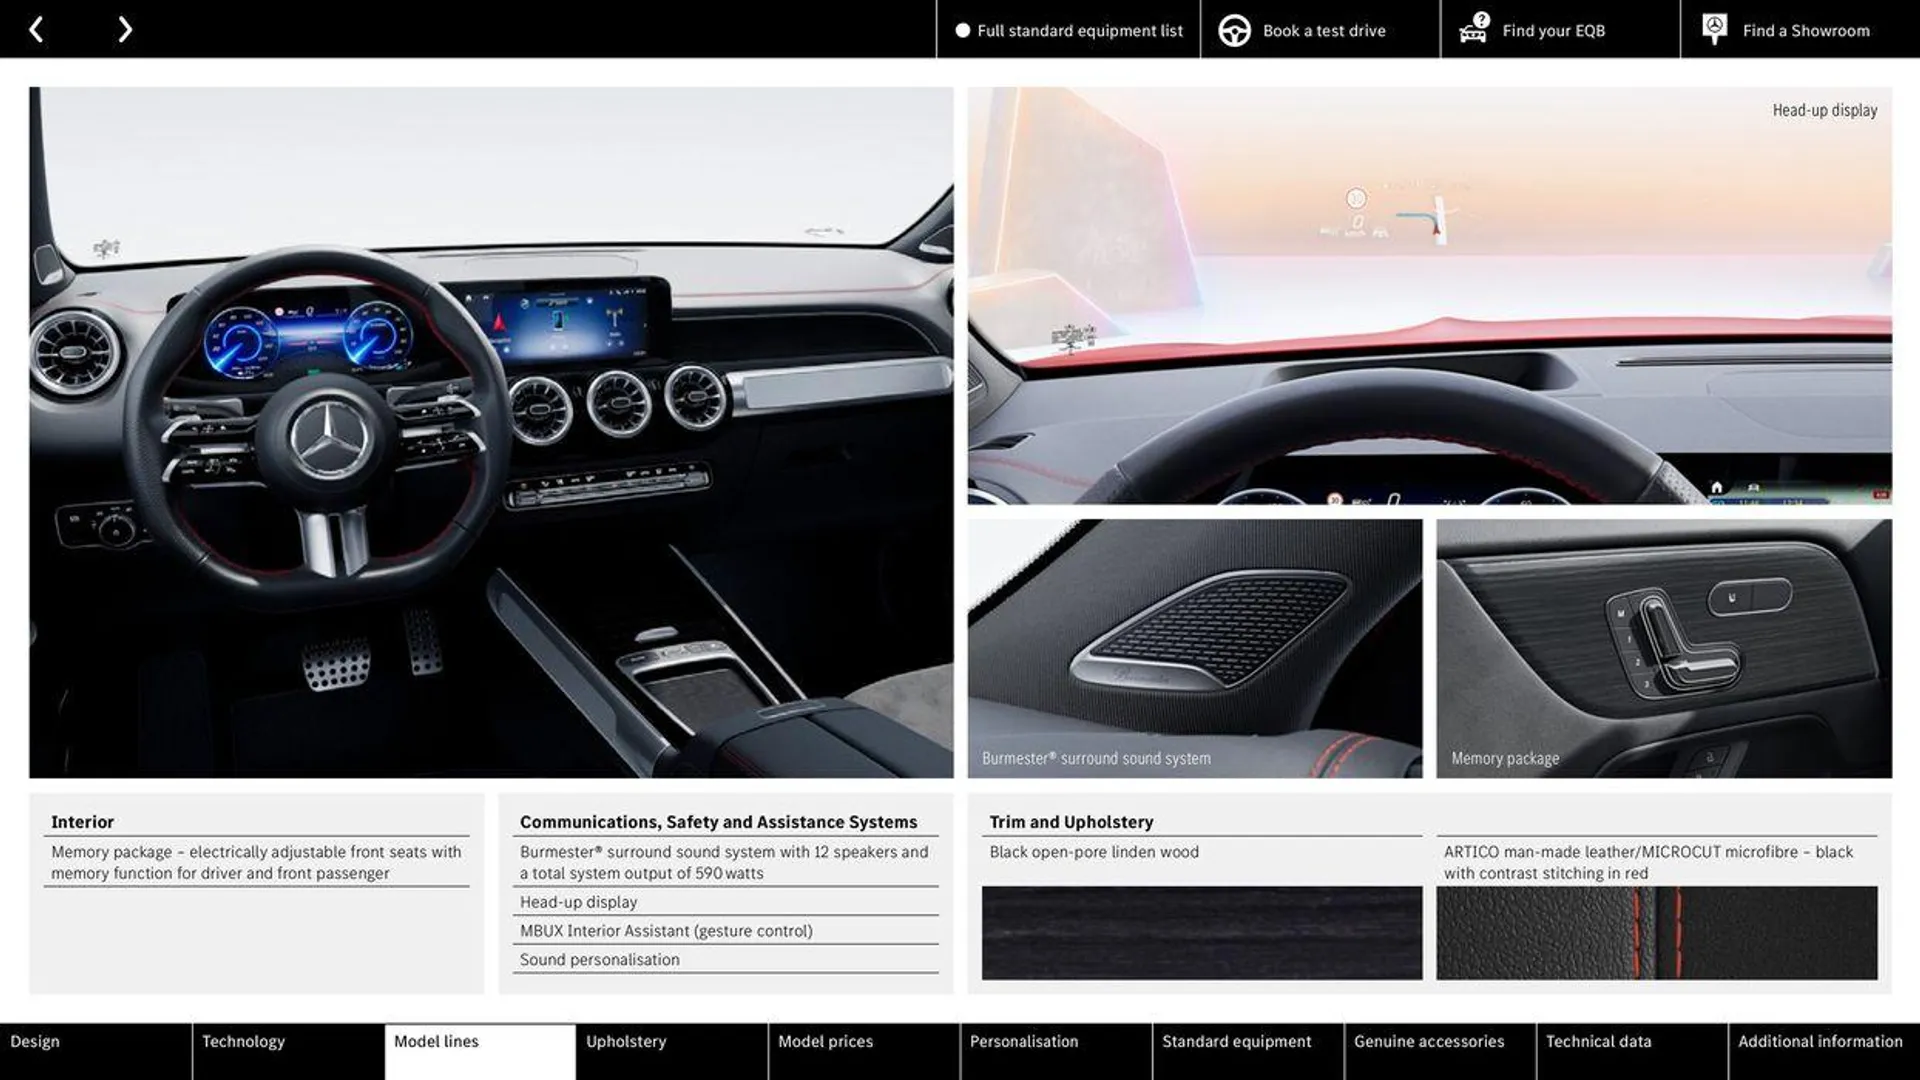Click the steering wheel test drive icon
This screenshot has height=1080, width=1920.
point(1234,31)
